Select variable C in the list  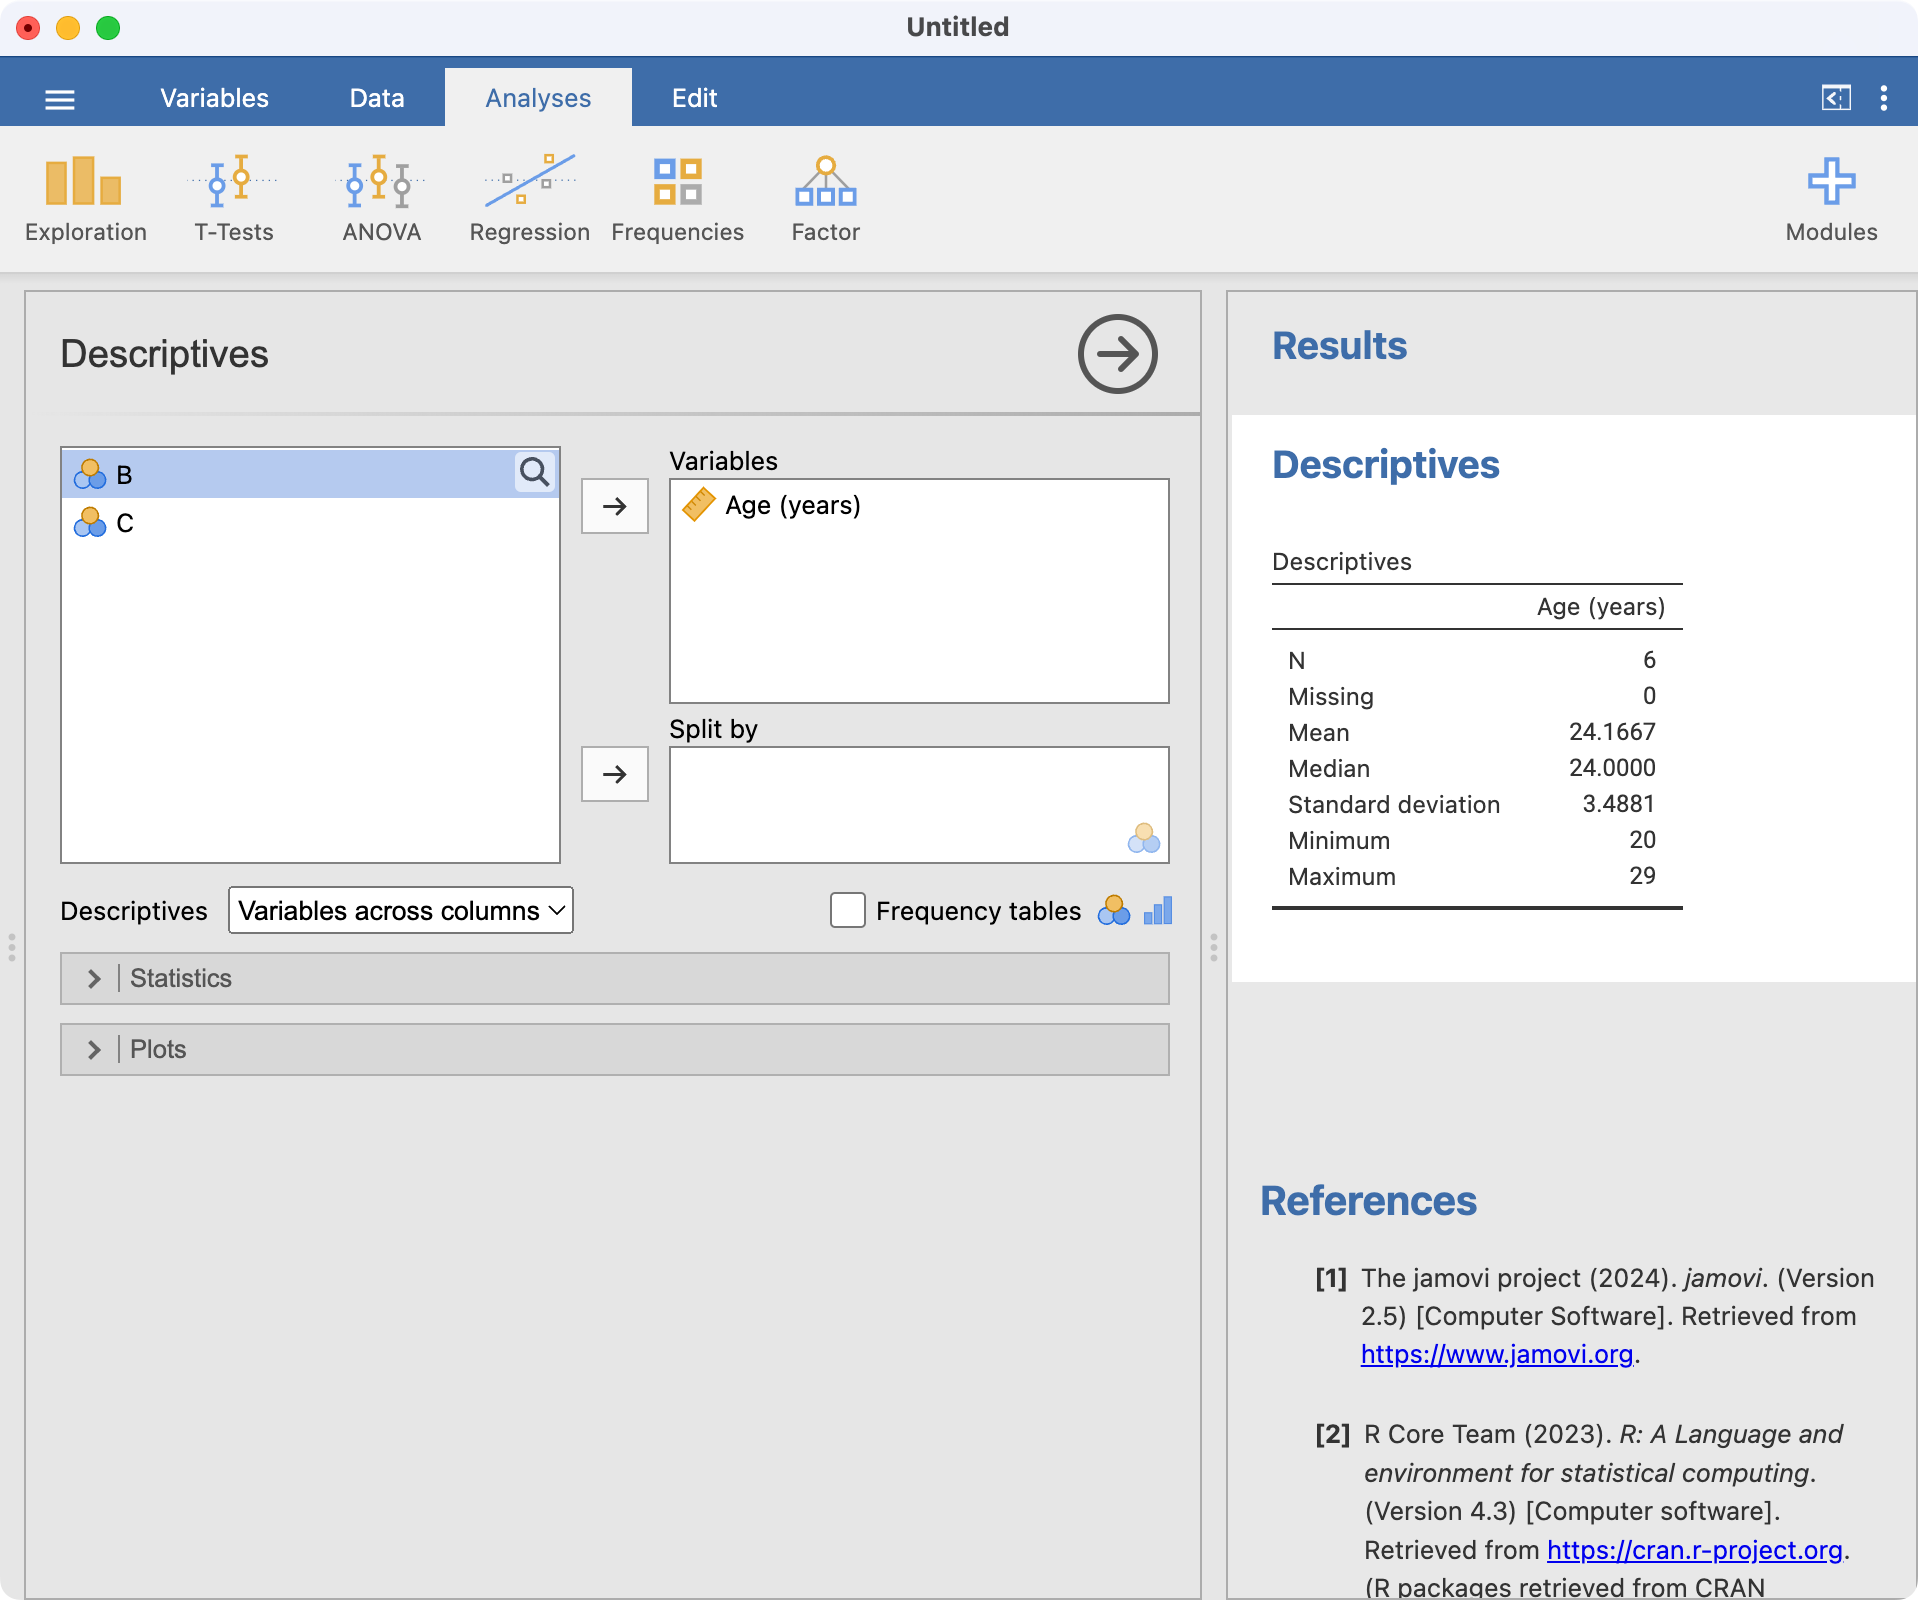pos(125,523)
